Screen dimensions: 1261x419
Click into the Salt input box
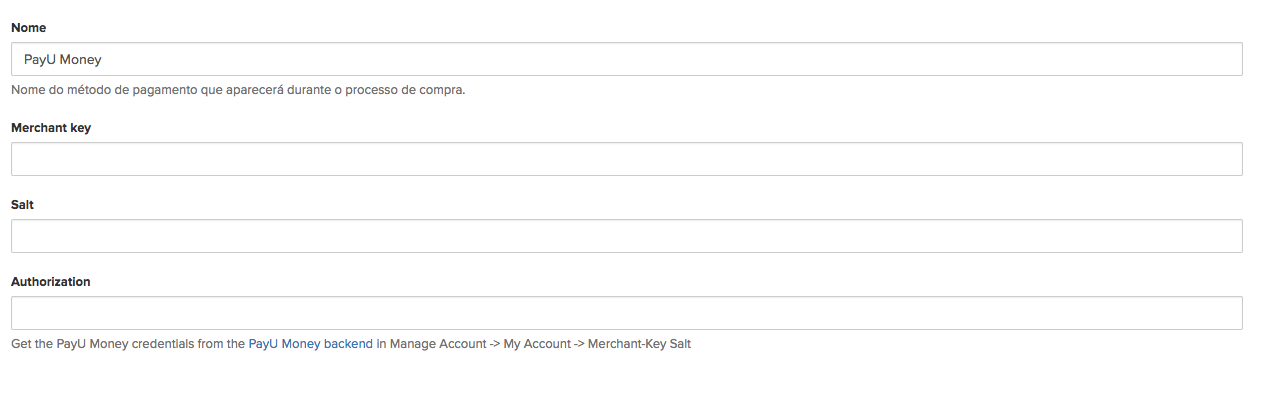click(x=626, y=236)
